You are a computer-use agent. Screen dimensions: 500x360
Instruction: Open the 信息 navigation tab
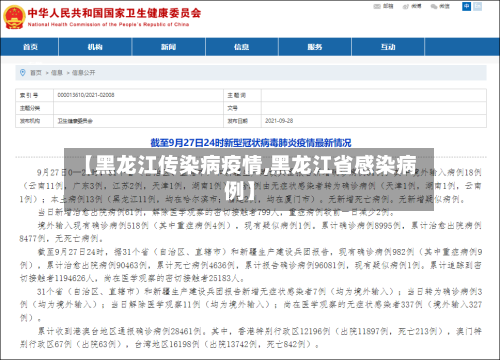click(242, 47)
